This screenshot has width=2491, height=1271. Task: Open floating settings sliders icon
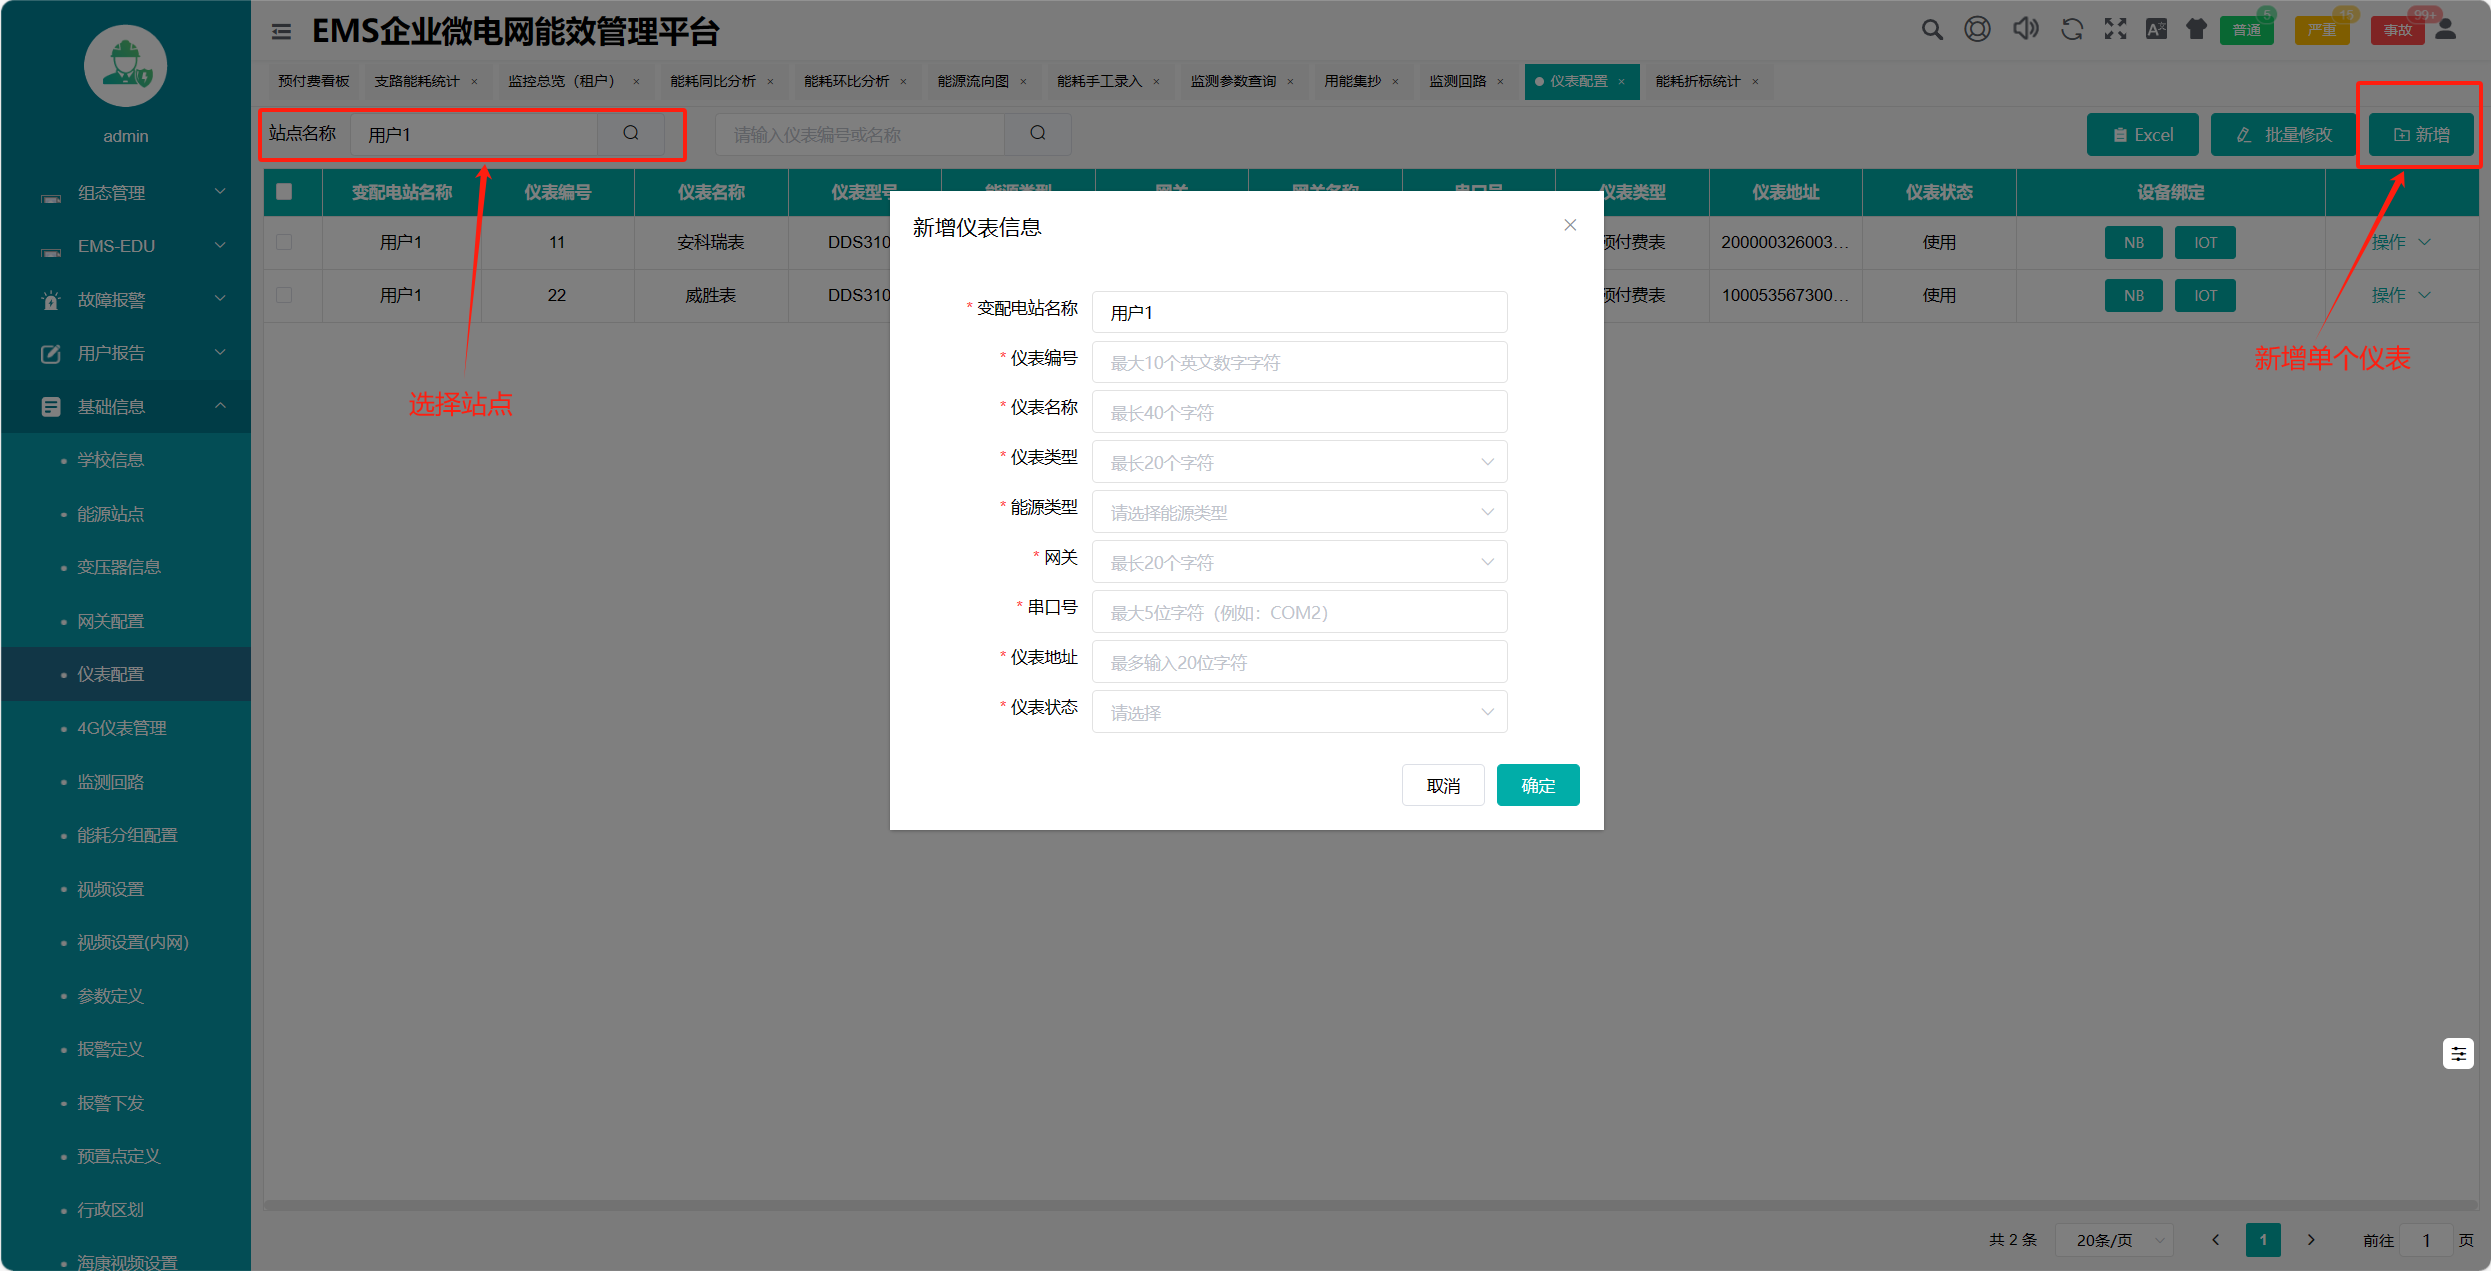pyautogui.click(x=2458, y=1053)
